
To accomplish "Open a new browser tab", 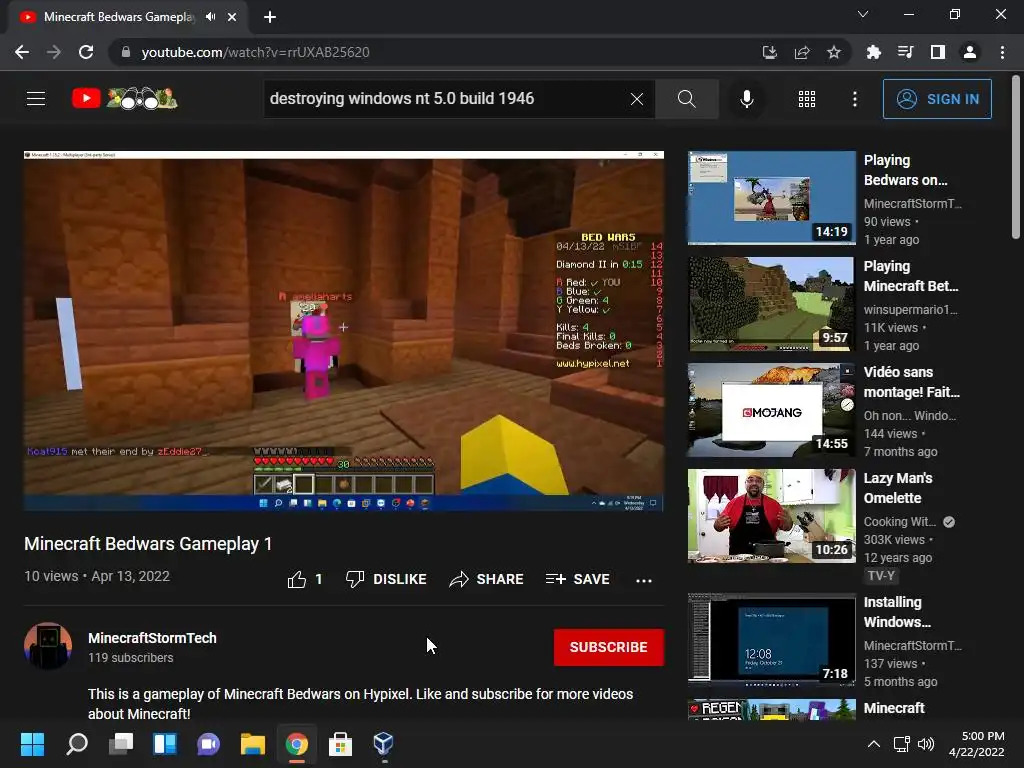I will [270, 17].
